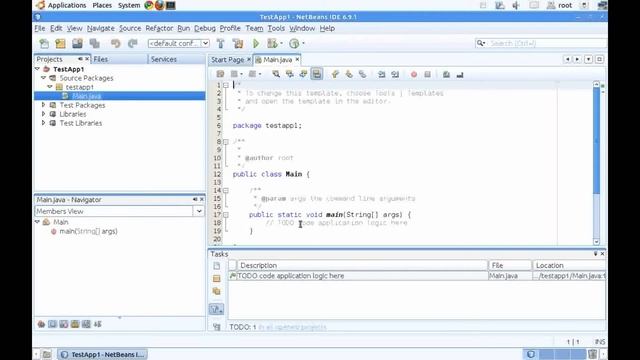This screenshot has width=640, height=360.
Task: Click the Toggle Bookmark editor icon
Action: click(362, 74)
